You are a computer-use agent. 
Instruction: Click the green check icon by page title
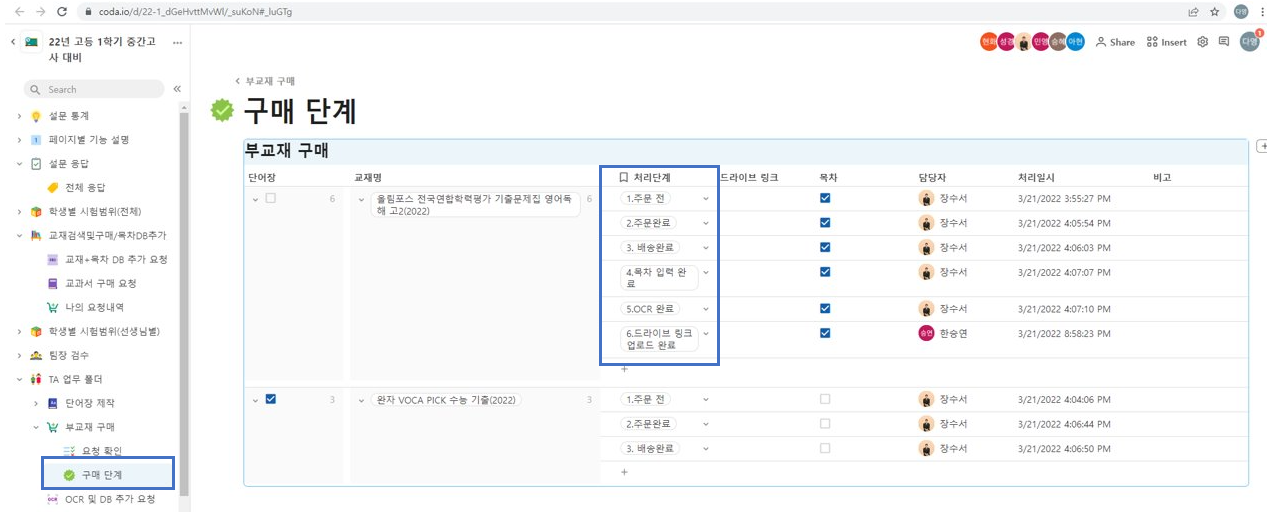222,110
